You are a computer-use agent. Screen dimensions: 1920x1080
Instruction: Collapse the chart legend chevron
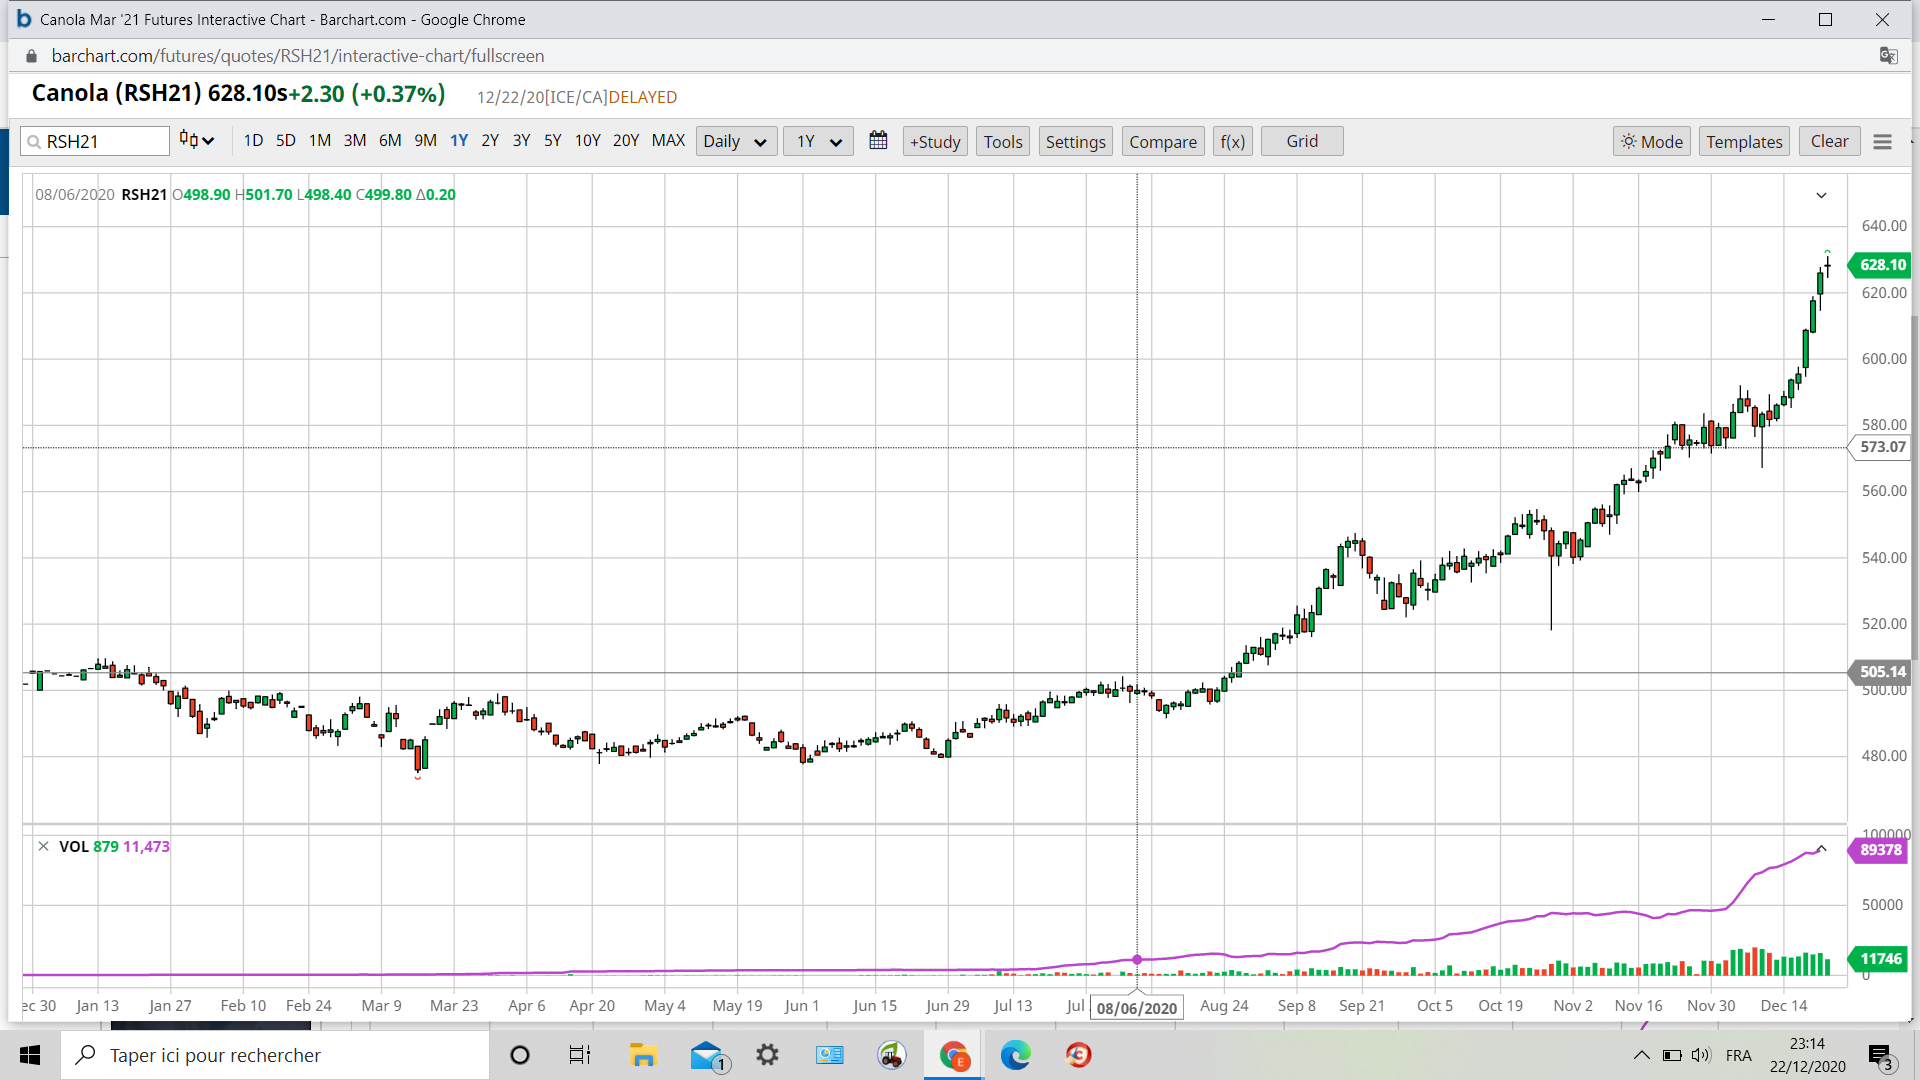(x=1821, y=195)
